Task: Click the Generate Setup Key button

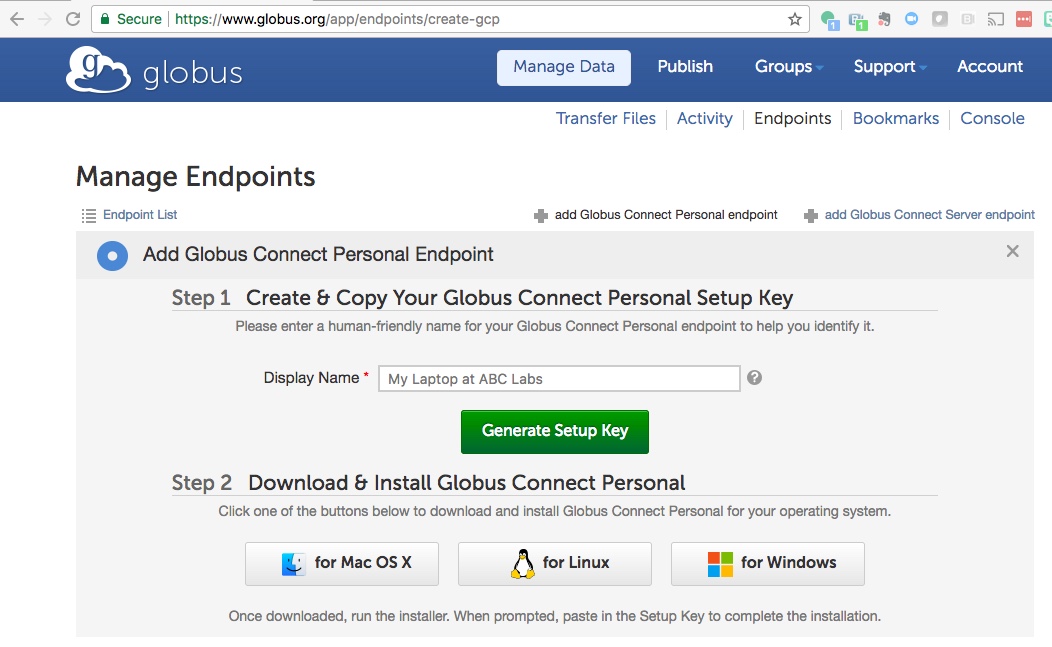Action: [554, 432]
